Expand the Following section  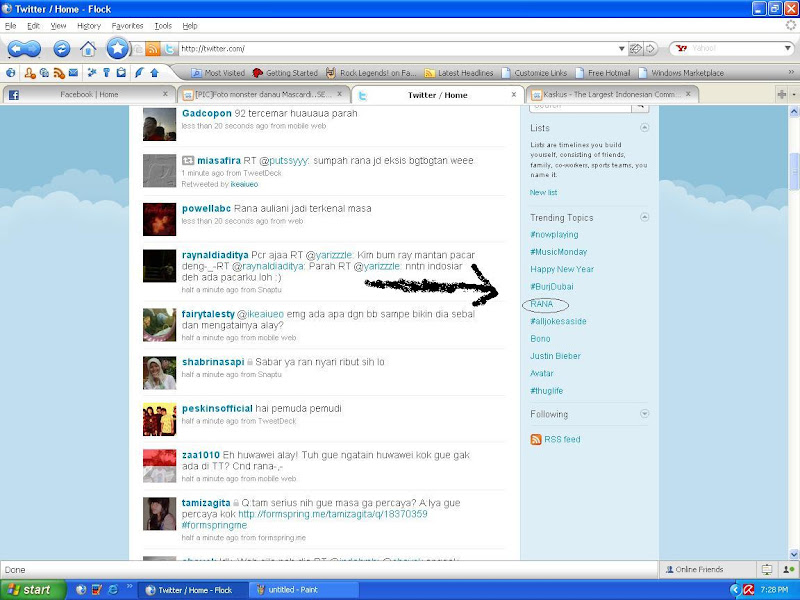coord(644,414)
